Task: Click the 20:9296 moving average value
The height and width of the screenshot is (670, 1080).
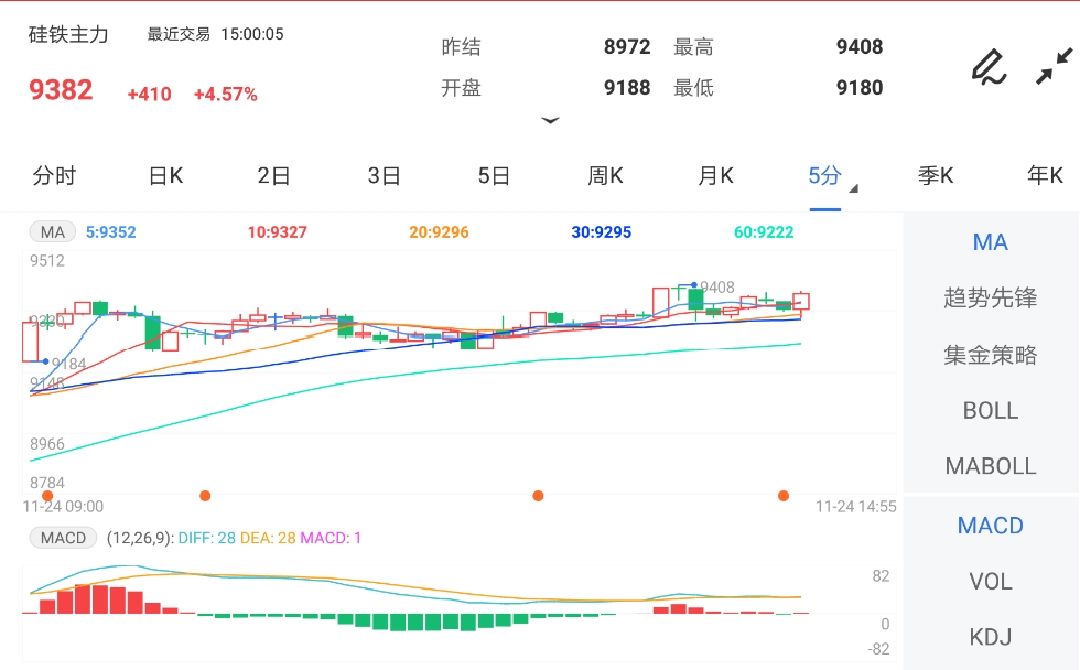Action: click(x=439, y=232)
